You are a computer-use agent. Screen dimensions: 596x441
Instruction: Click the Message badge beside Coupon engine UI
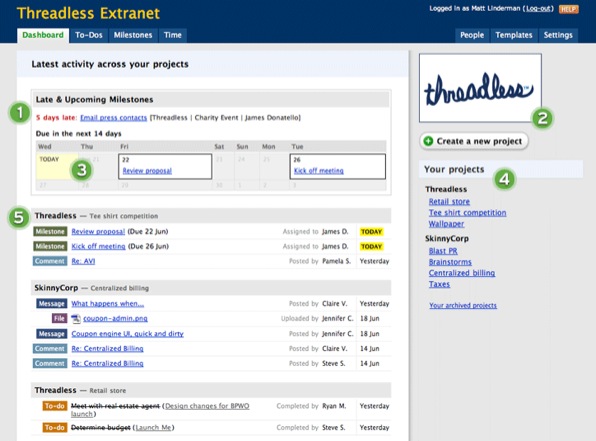click(x=52, y=334)
